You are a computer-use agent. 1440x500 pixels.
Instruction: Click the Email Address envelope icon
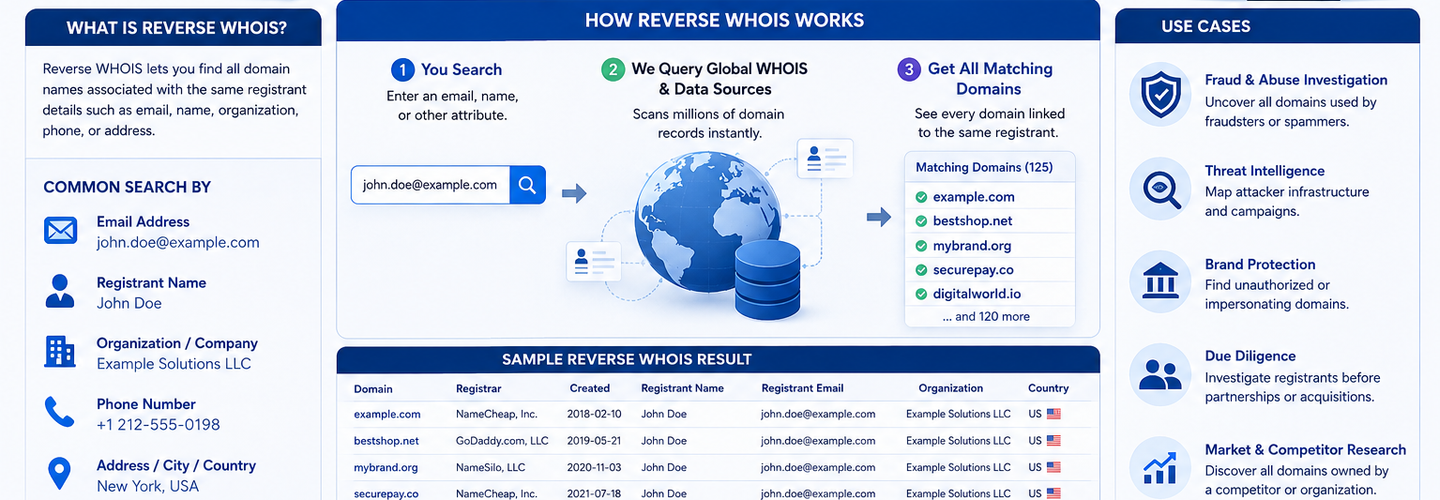[x=61, y=231]
